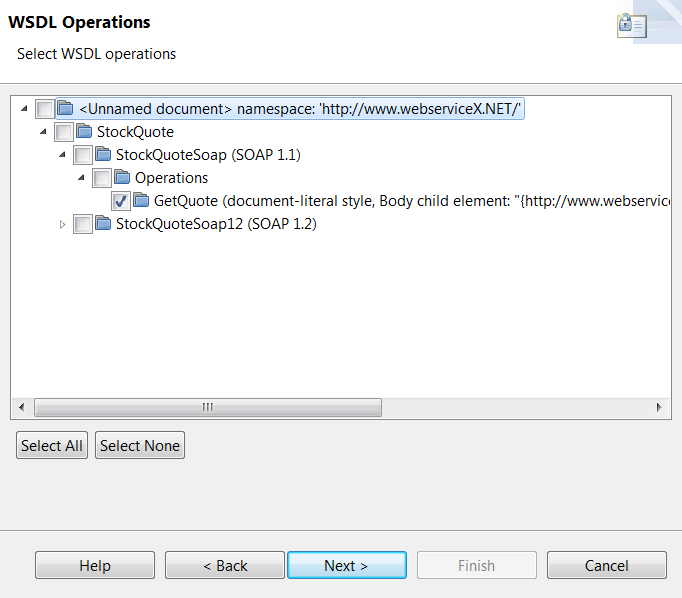682x598 pixels.
Task: Collapse the Unnamed document tree node
Action: point(24,108)
